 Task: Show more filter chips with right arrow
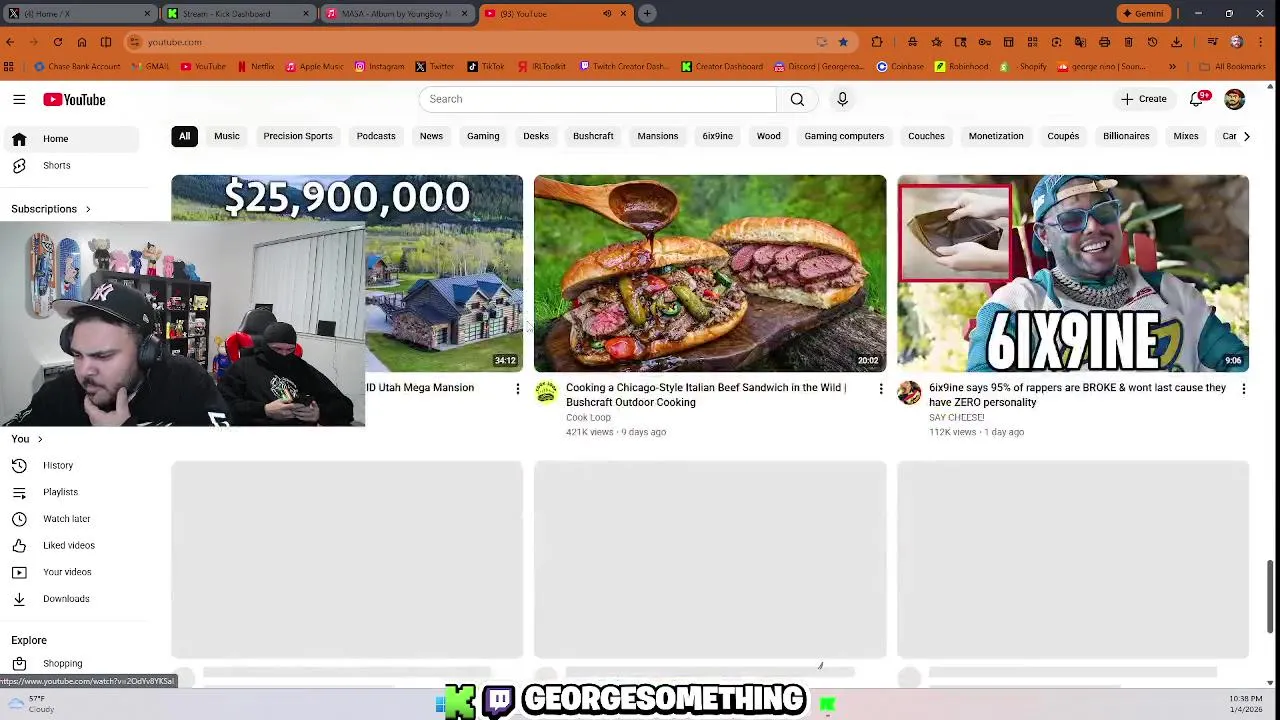click(x=1246, y=136)
